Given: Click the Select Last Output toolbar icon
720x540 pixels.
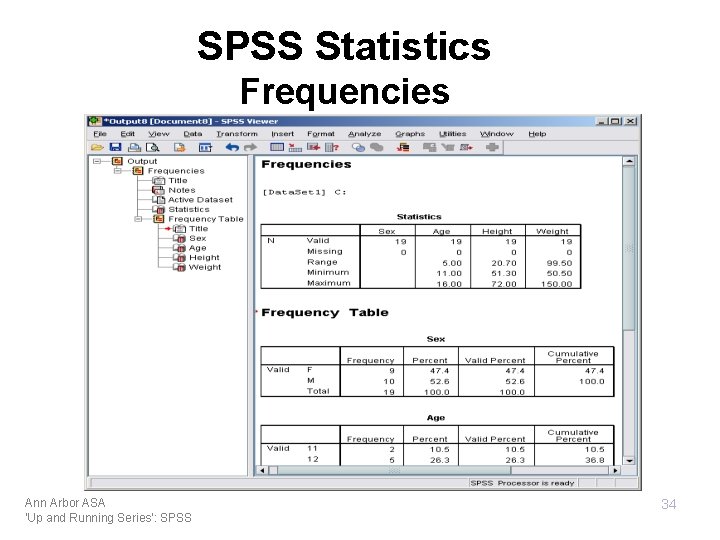Looking at the screenshot, I should pyautogui.click(x=403, y=147).
